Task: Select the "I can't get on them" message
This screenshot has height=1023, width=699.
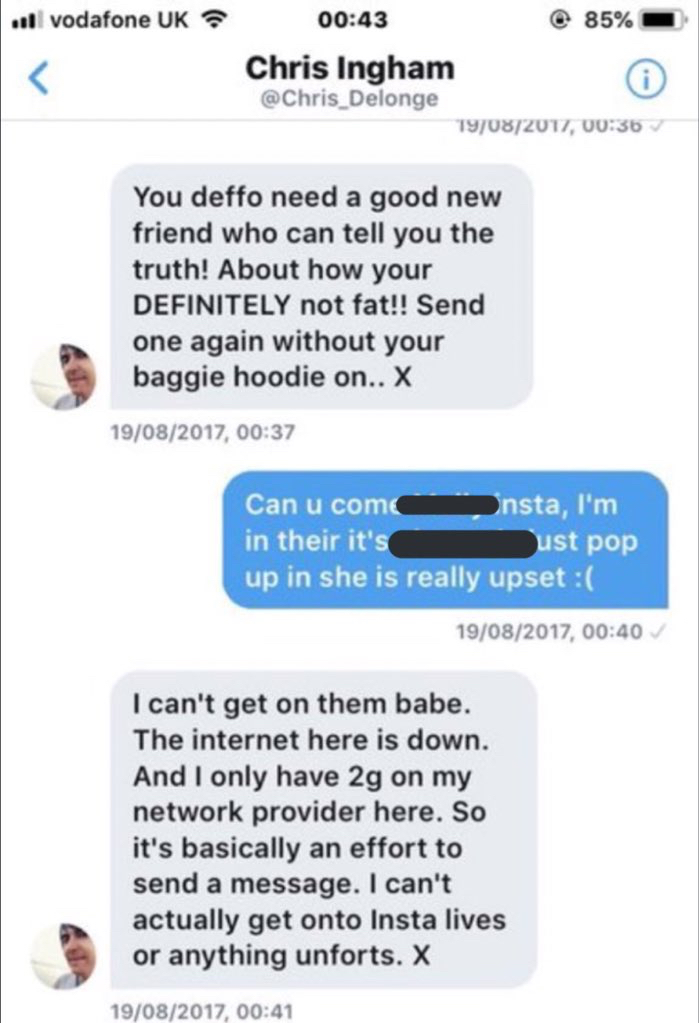Action: [x=324, y=829]
